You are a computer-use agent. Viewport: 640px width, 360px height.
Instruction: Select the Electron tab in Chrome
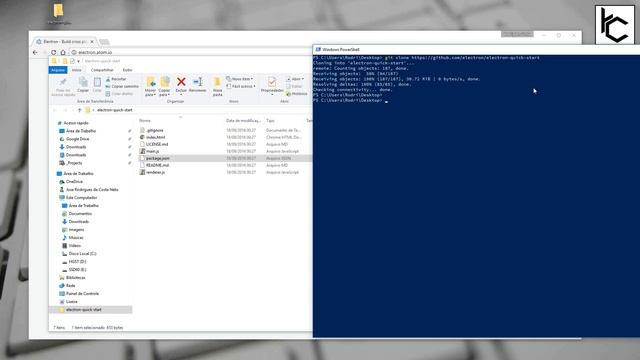64,42
